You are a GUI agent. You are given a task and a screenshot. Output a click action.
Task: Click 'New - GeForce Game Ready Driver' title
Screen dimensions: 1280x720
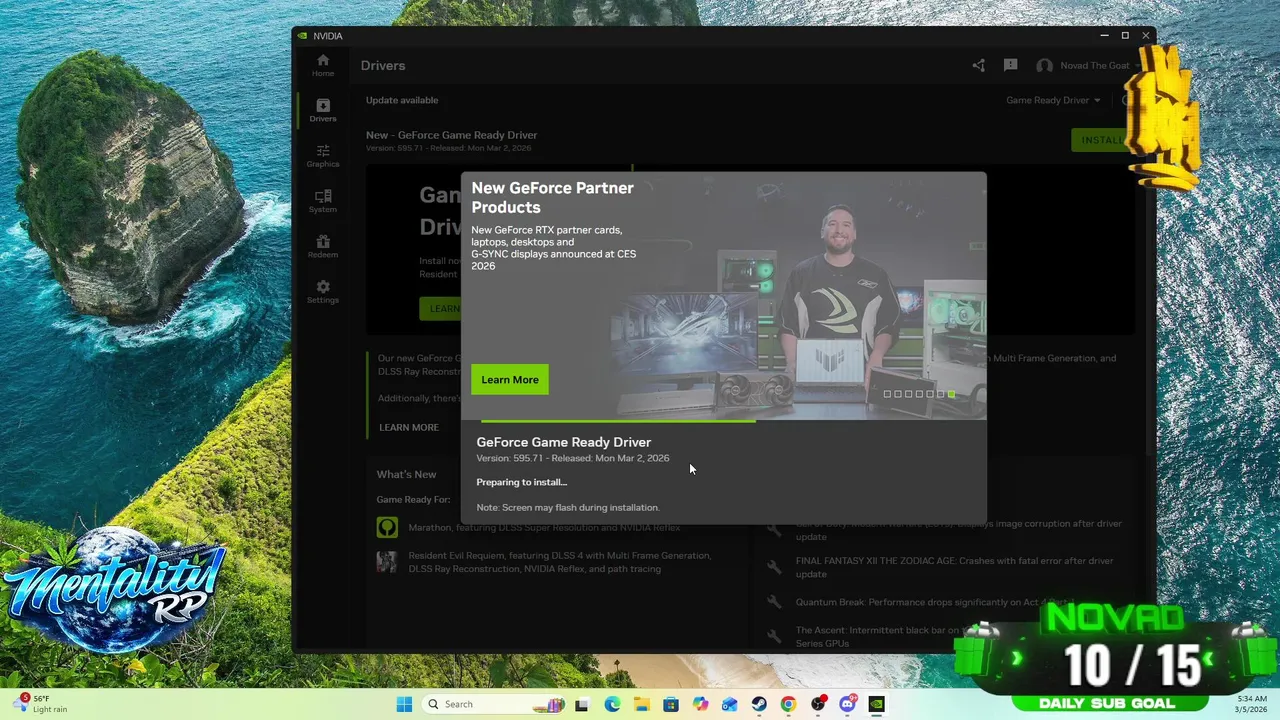tap(451, 135)
